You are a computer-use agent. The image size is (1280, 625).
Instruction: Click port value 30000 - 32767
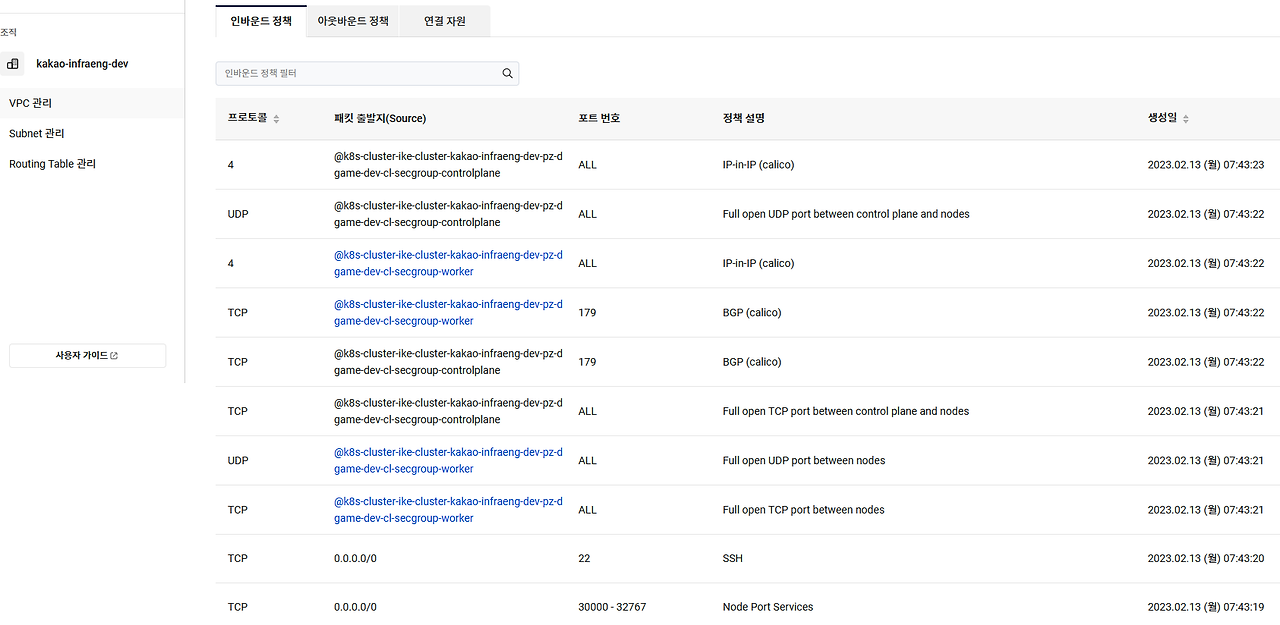click(x=612, y=607)
